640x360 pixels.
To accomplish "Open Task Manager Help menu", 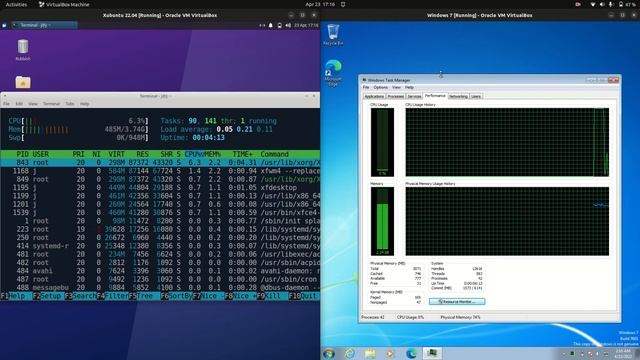I will pyautogui.click(x=409, y=87).
